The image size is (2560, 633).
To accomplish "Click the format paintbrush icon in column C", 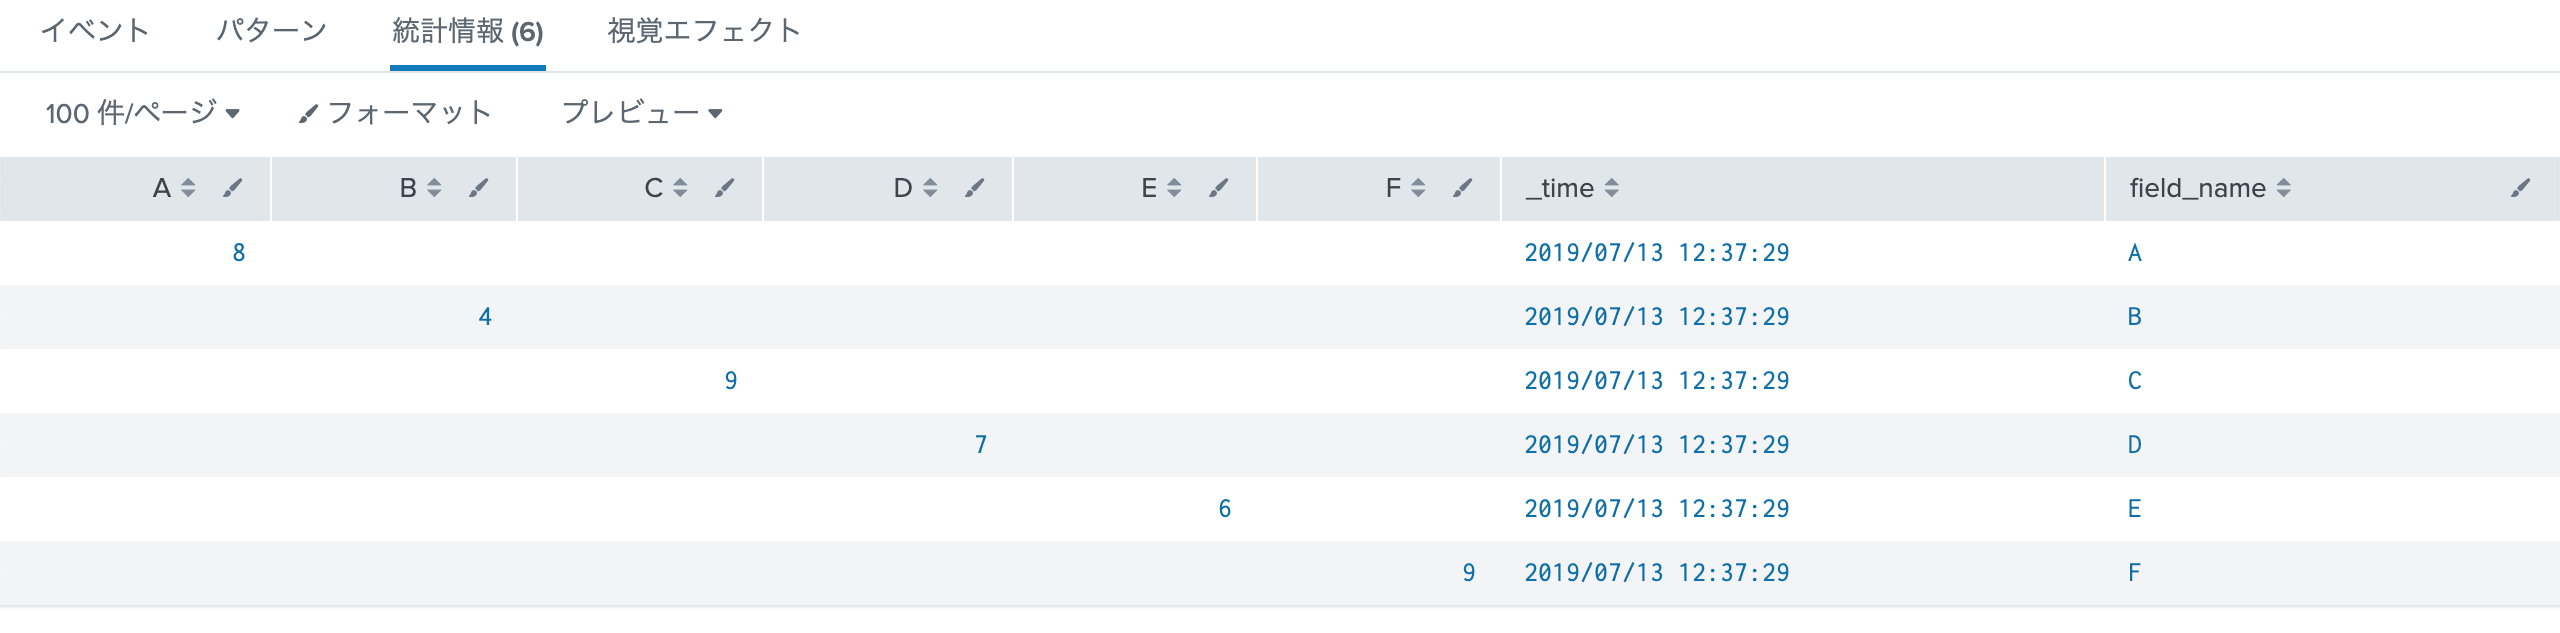I will click(725, 188).
